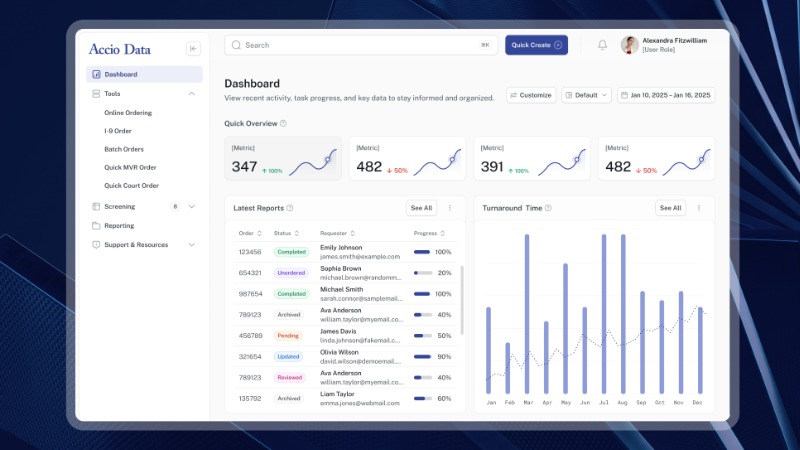800x450 pixels.
Task: Click the Quick Create button
Action: point(536,45)
